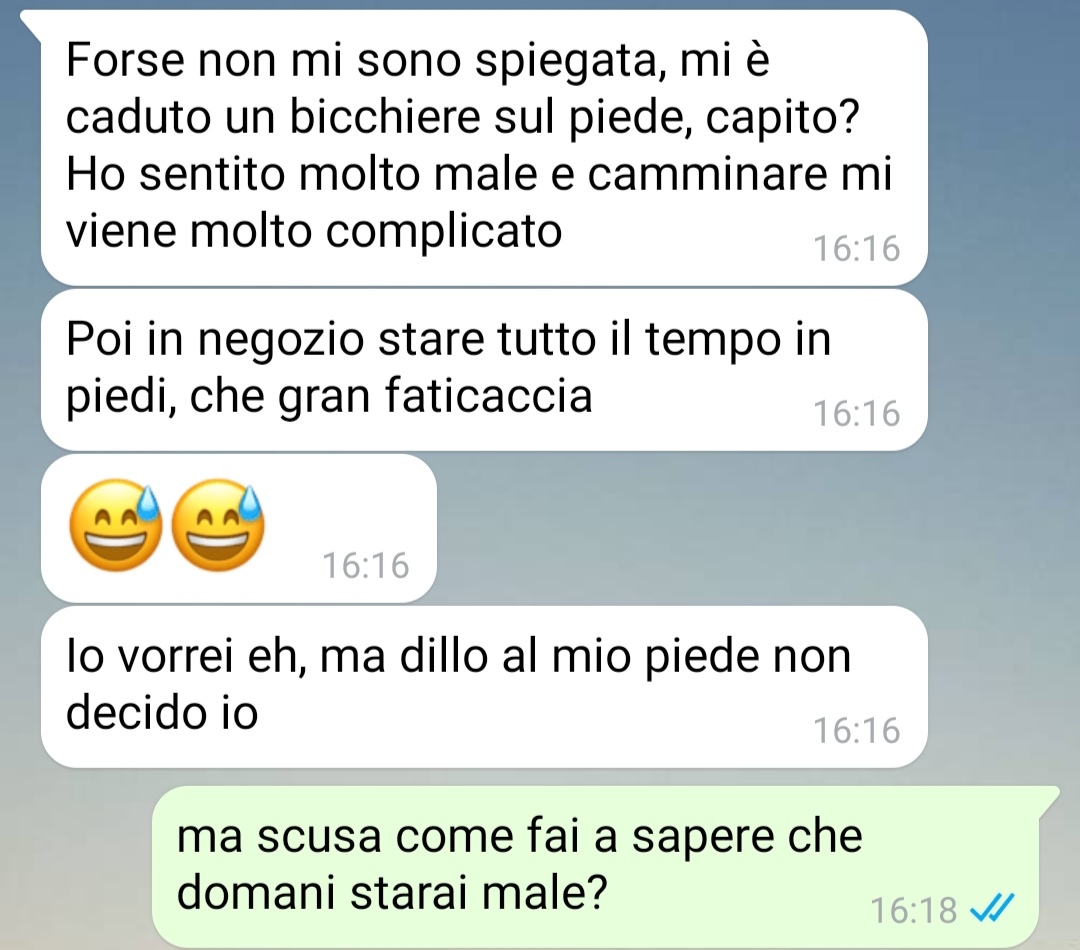The width and height of the screenshot is (1080, 950).
Task: Tap the blue double-check read receipt
Action: point(991,908)
